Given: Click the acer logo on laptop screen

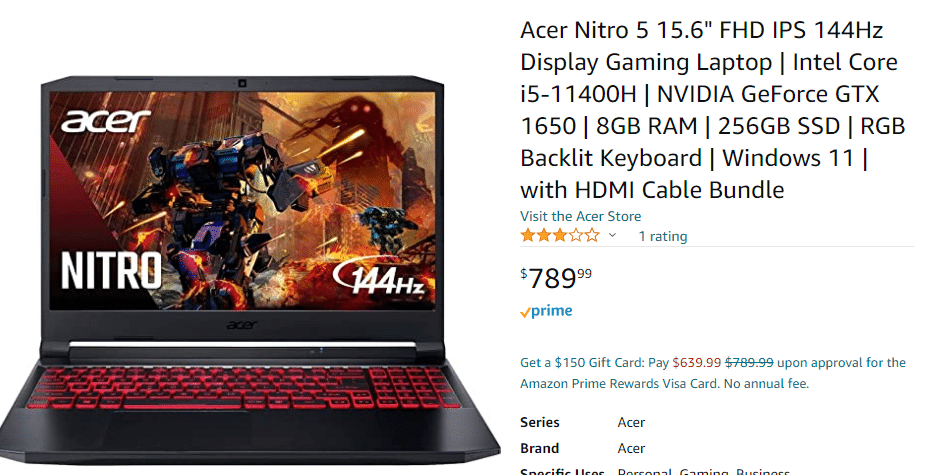Looking at the screenshot, I should point(106,121).
